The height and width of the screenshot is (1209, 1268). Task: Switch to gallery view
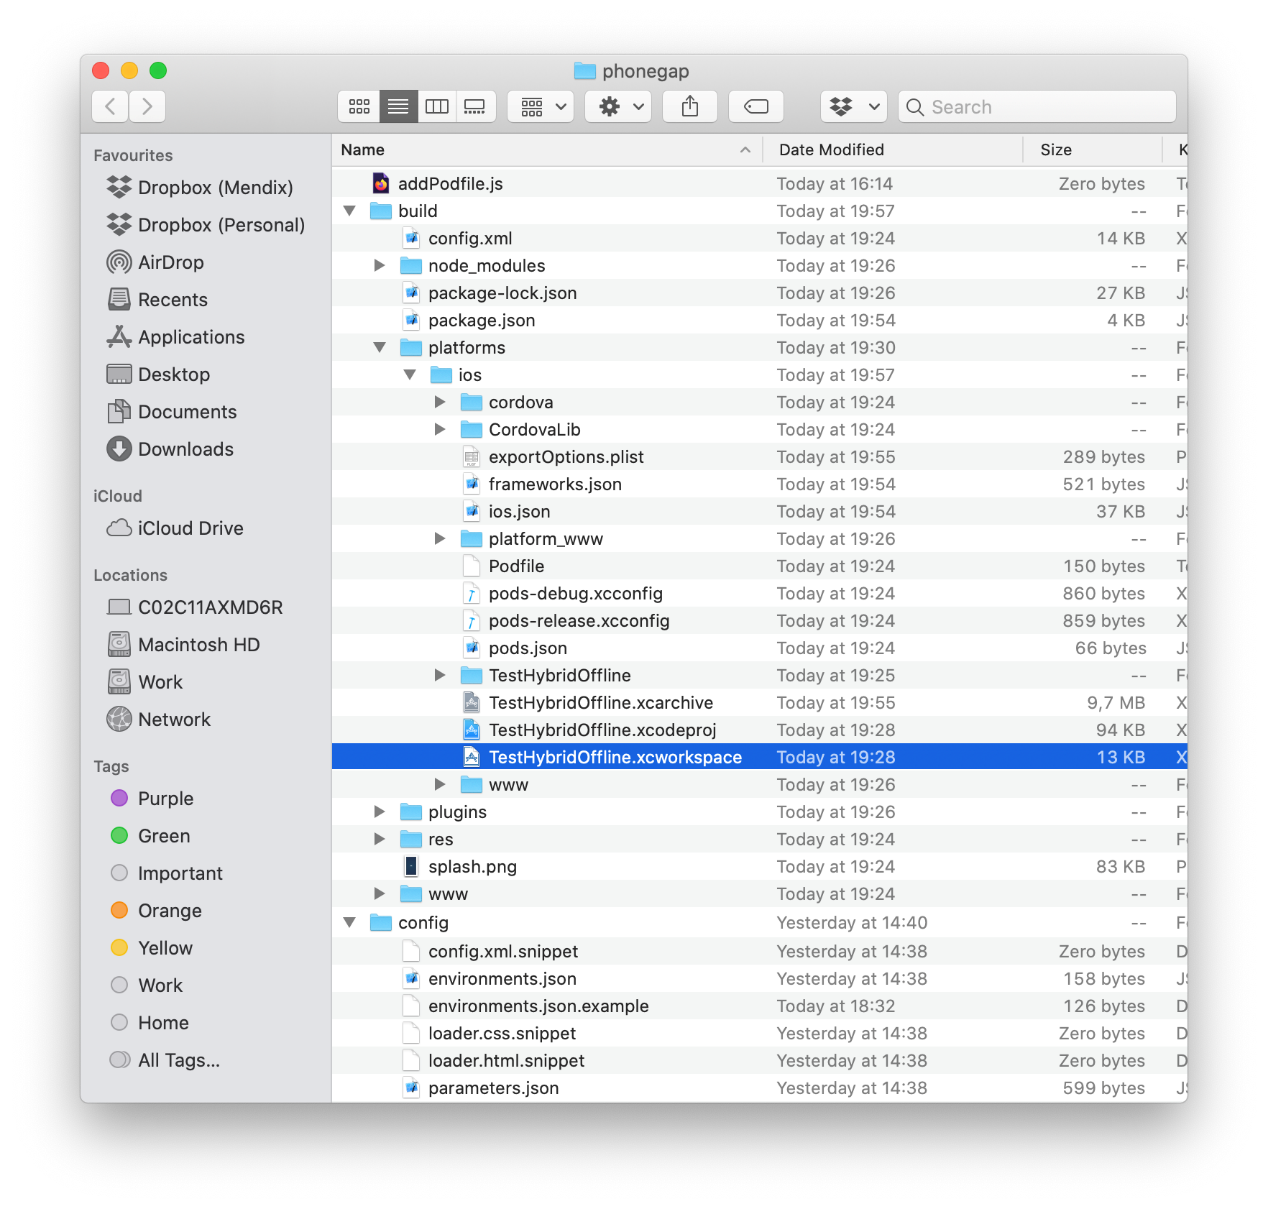(475, 106)
